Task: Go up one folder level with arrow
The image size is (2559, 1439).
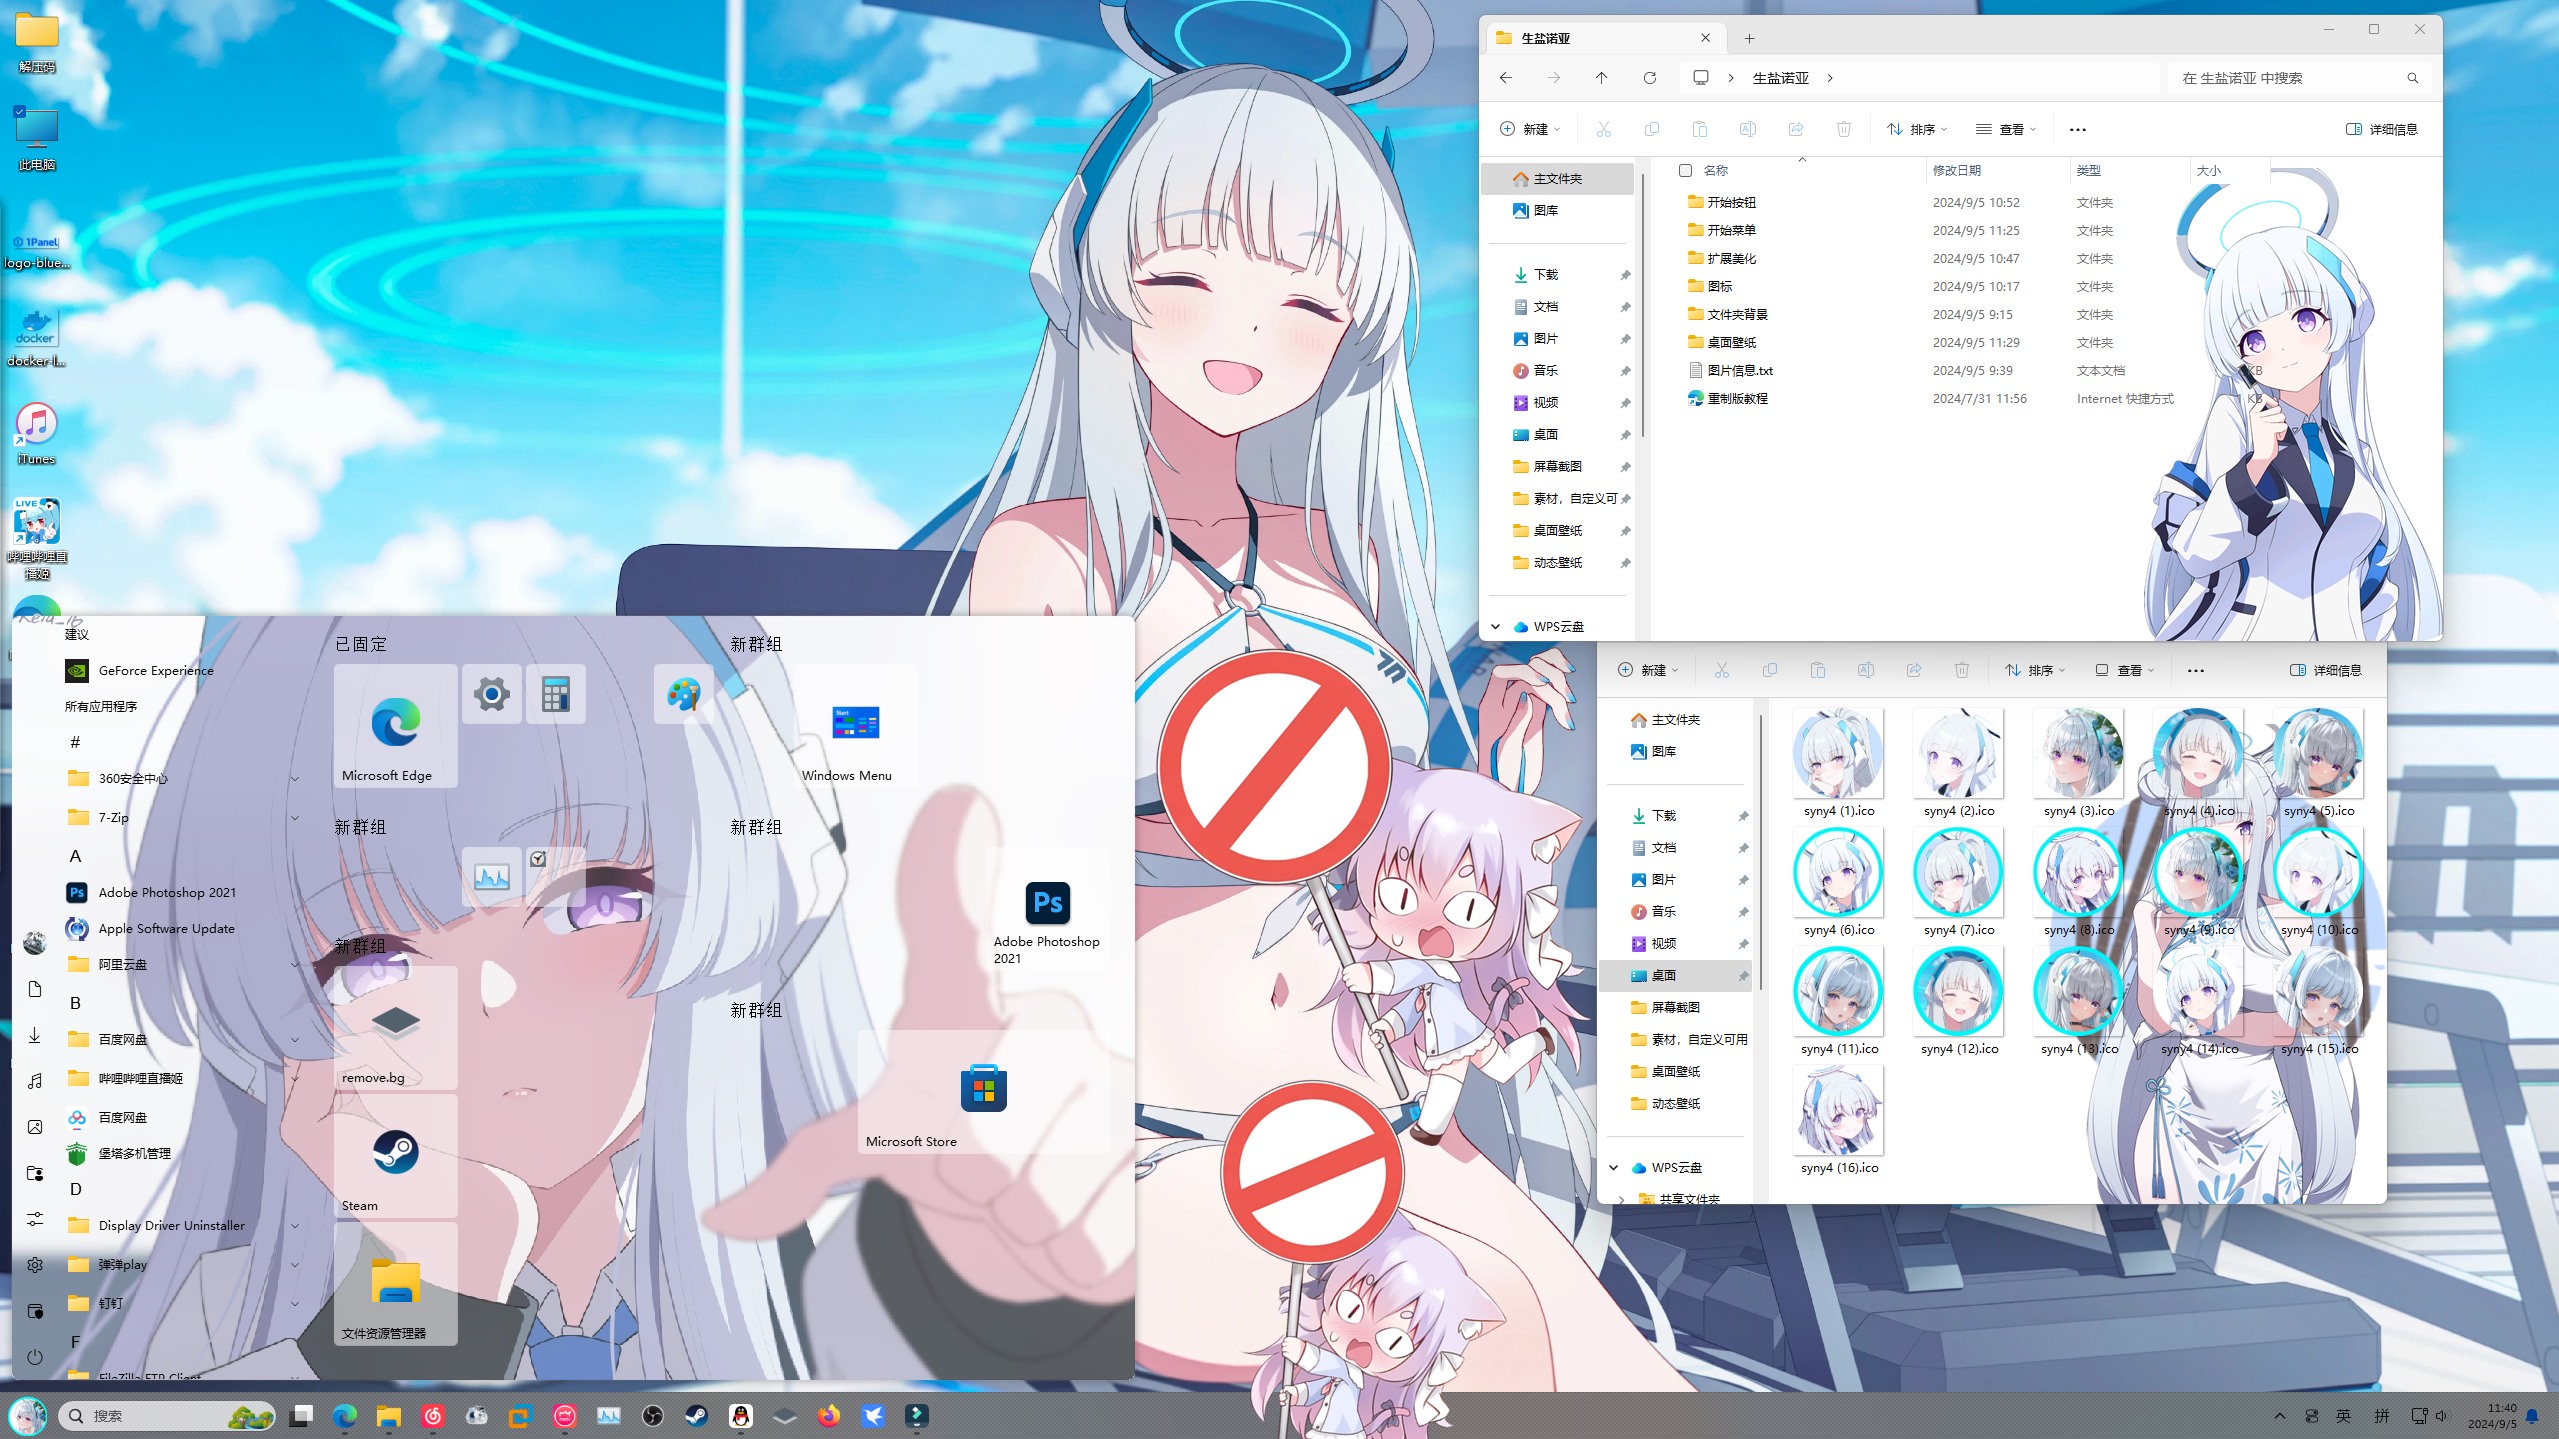Action: 1601,78
